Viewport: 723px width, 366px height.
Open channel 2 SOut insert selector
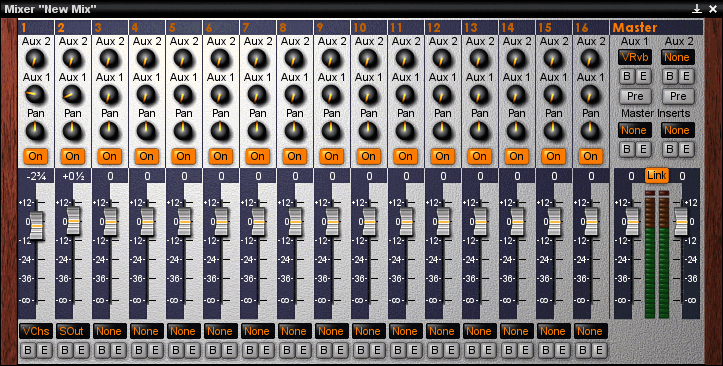point(73,331)
